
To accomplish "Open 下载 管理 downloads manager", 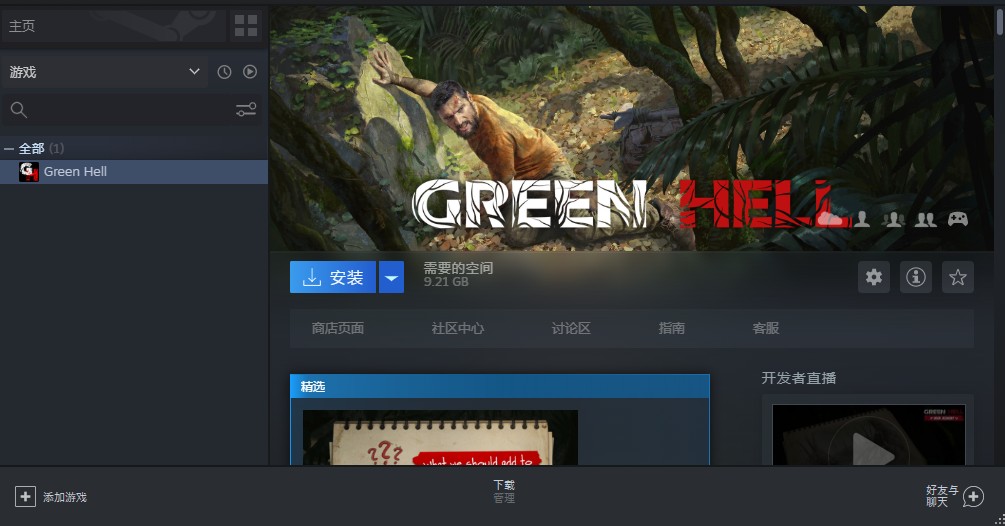I will [x=504, y=491].
